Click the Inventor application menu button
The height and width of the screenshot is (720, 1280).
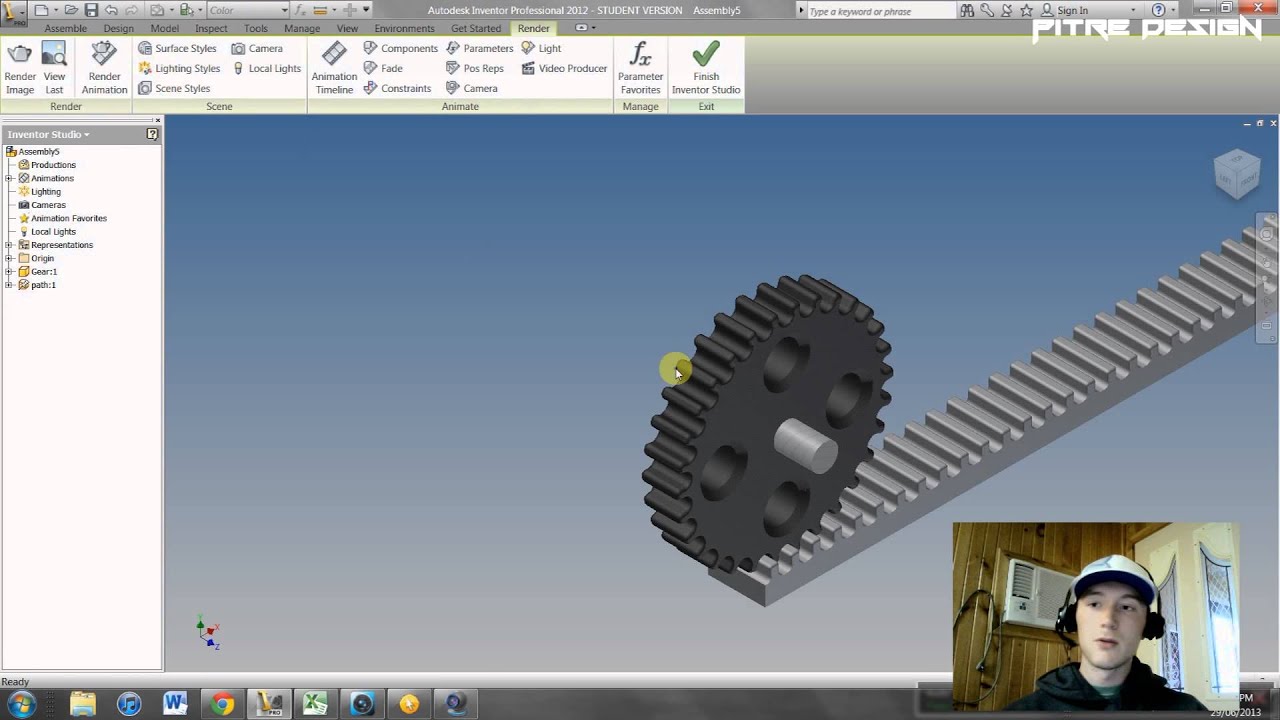point(14,14)
